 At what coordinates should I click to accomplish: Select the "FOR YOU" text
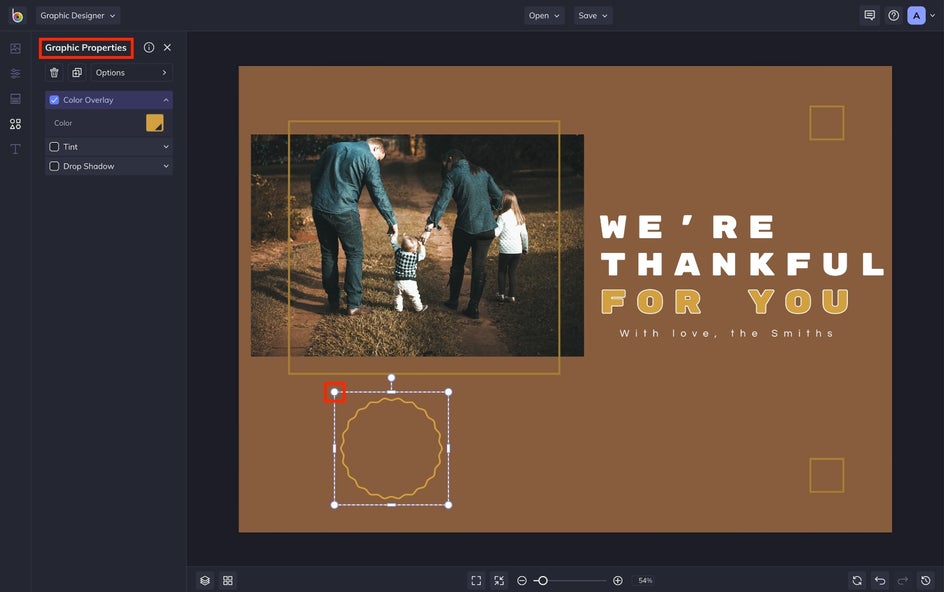(725, 302)
